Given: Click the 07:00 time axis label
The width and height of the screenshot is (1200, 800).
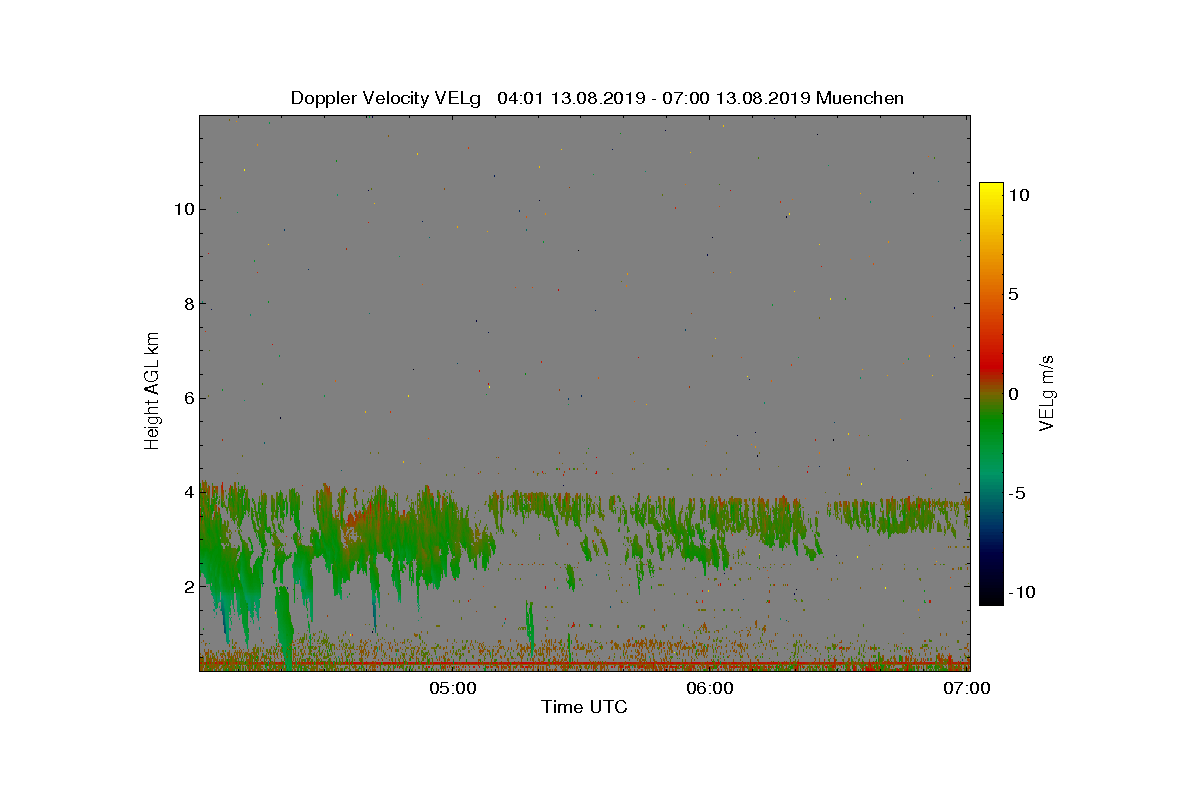Looking at the screenshot, I should coord(968,688).
